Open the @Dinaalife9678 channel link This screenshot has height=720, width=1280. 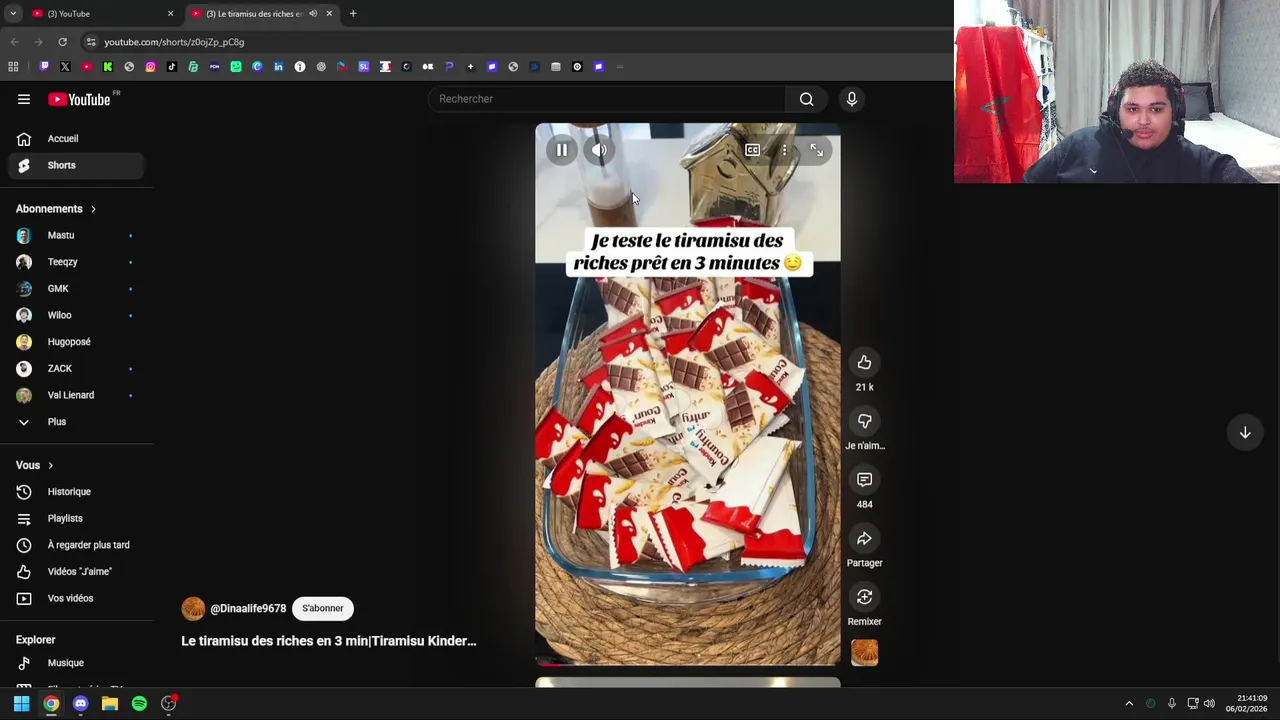[248, 608]
